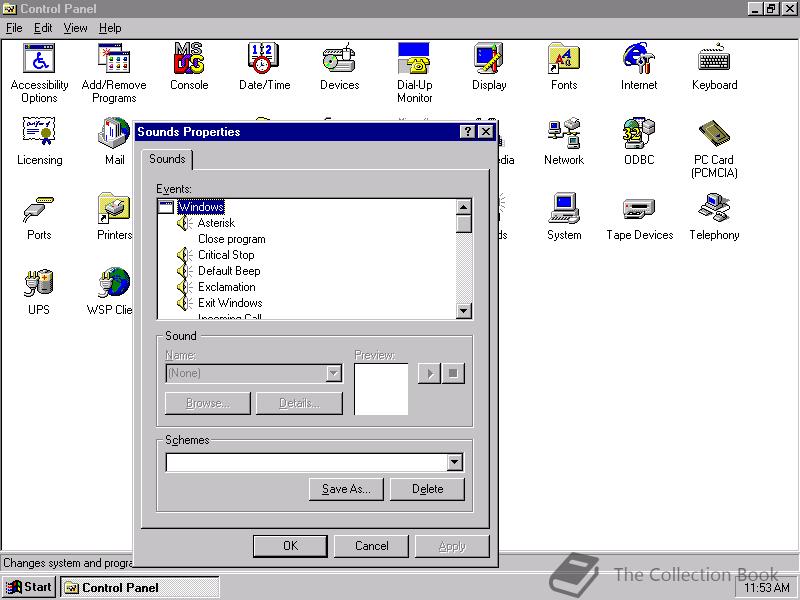This screenshot has width=800, height=600.
Task: Click the Default Beep speaker icon
Action: pos(184,271)
